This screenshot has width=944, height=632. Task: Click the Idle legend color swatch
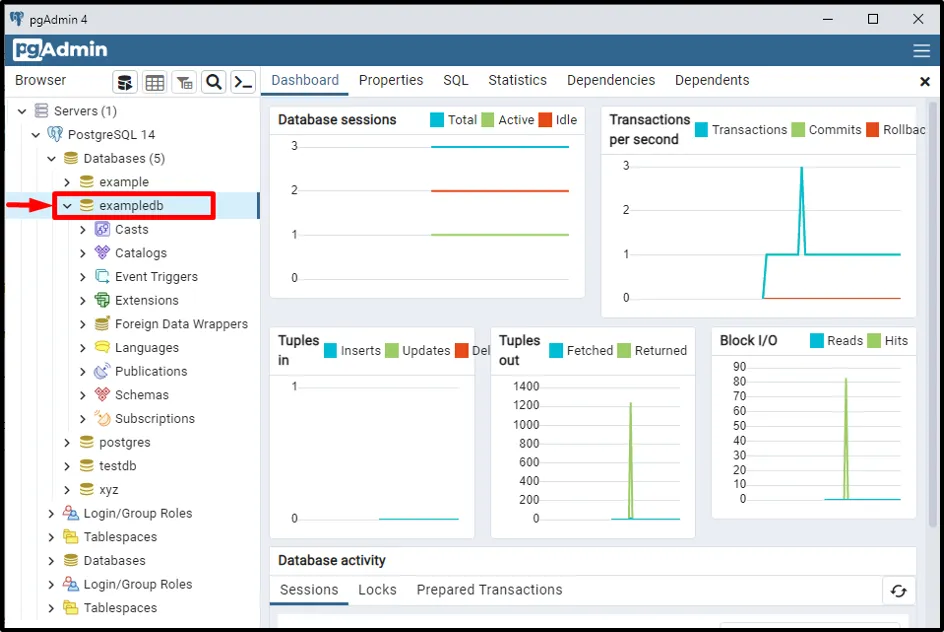pos(545,120)
